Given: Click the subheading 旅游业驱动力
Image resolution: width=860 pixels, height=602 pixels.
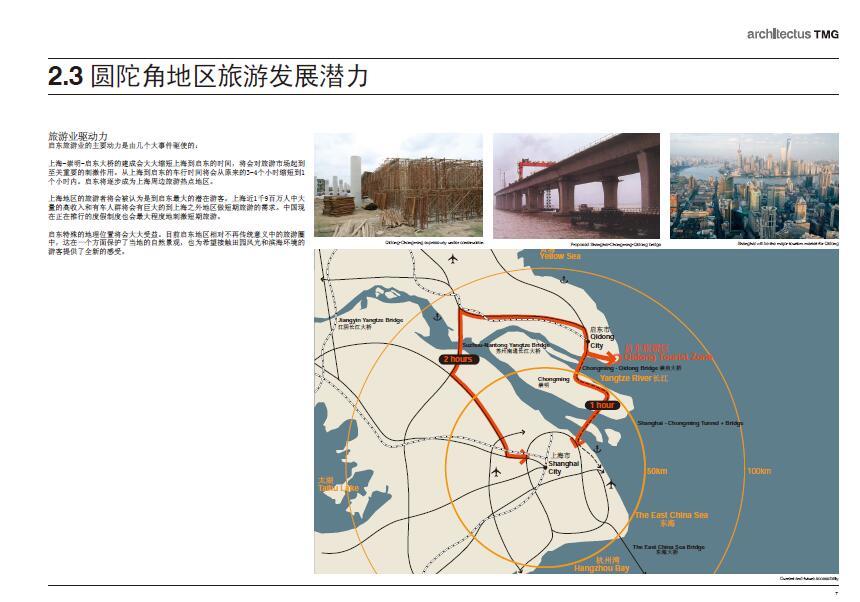Looking at the screenshot, I should tap(78, 136).
